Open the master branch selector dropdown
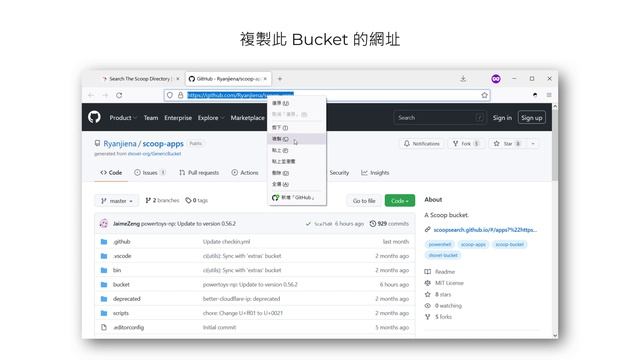 click(x=117, y=201)
